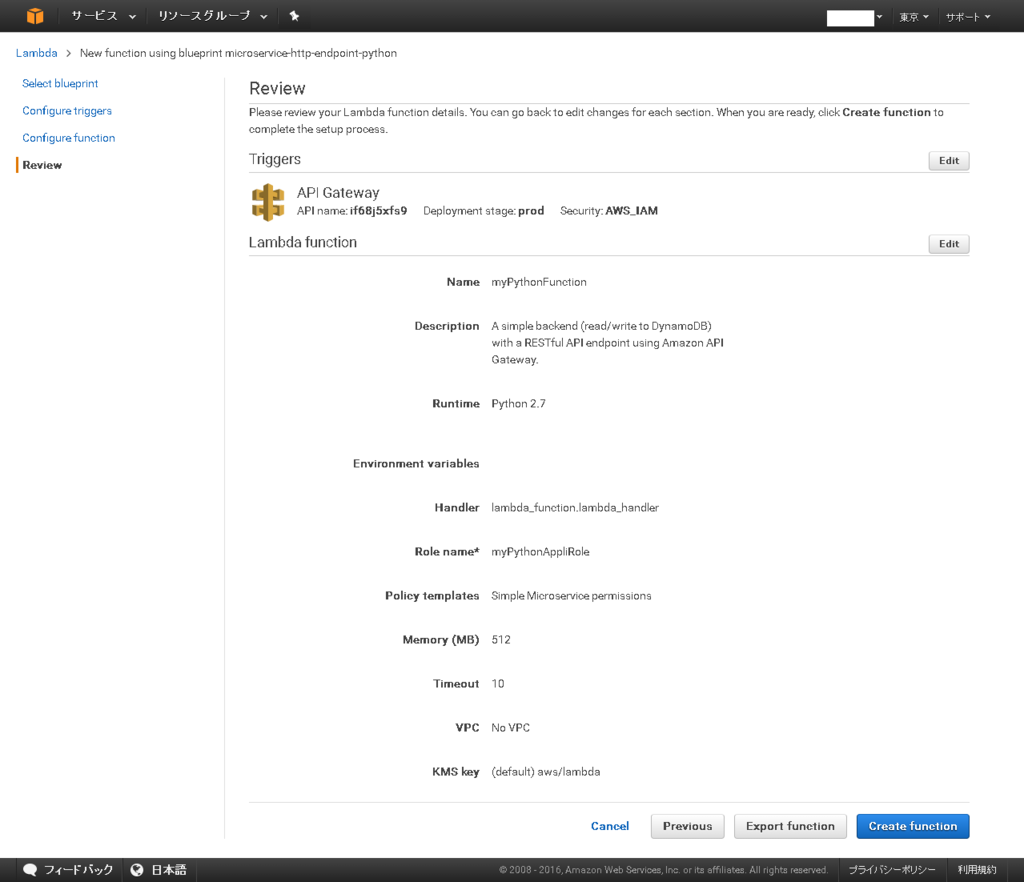Go to Select blueprint step
1024x882 pixels.
(60, 84)
